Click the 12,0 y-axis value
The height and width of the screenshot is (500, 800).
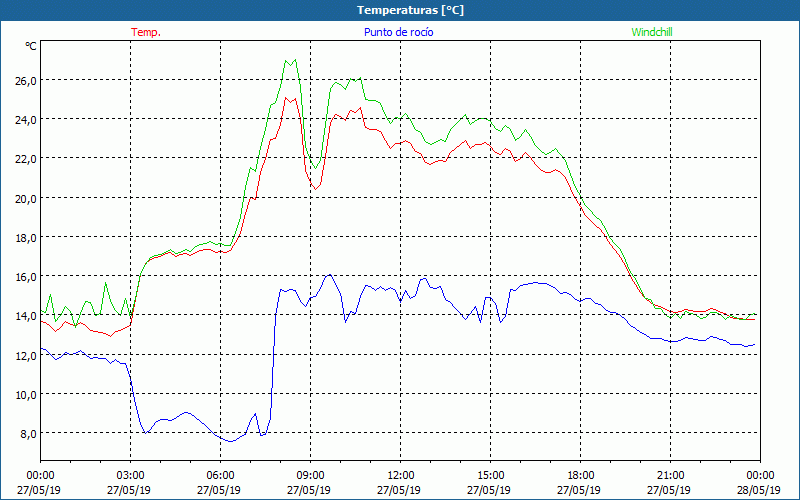(25, 355)
